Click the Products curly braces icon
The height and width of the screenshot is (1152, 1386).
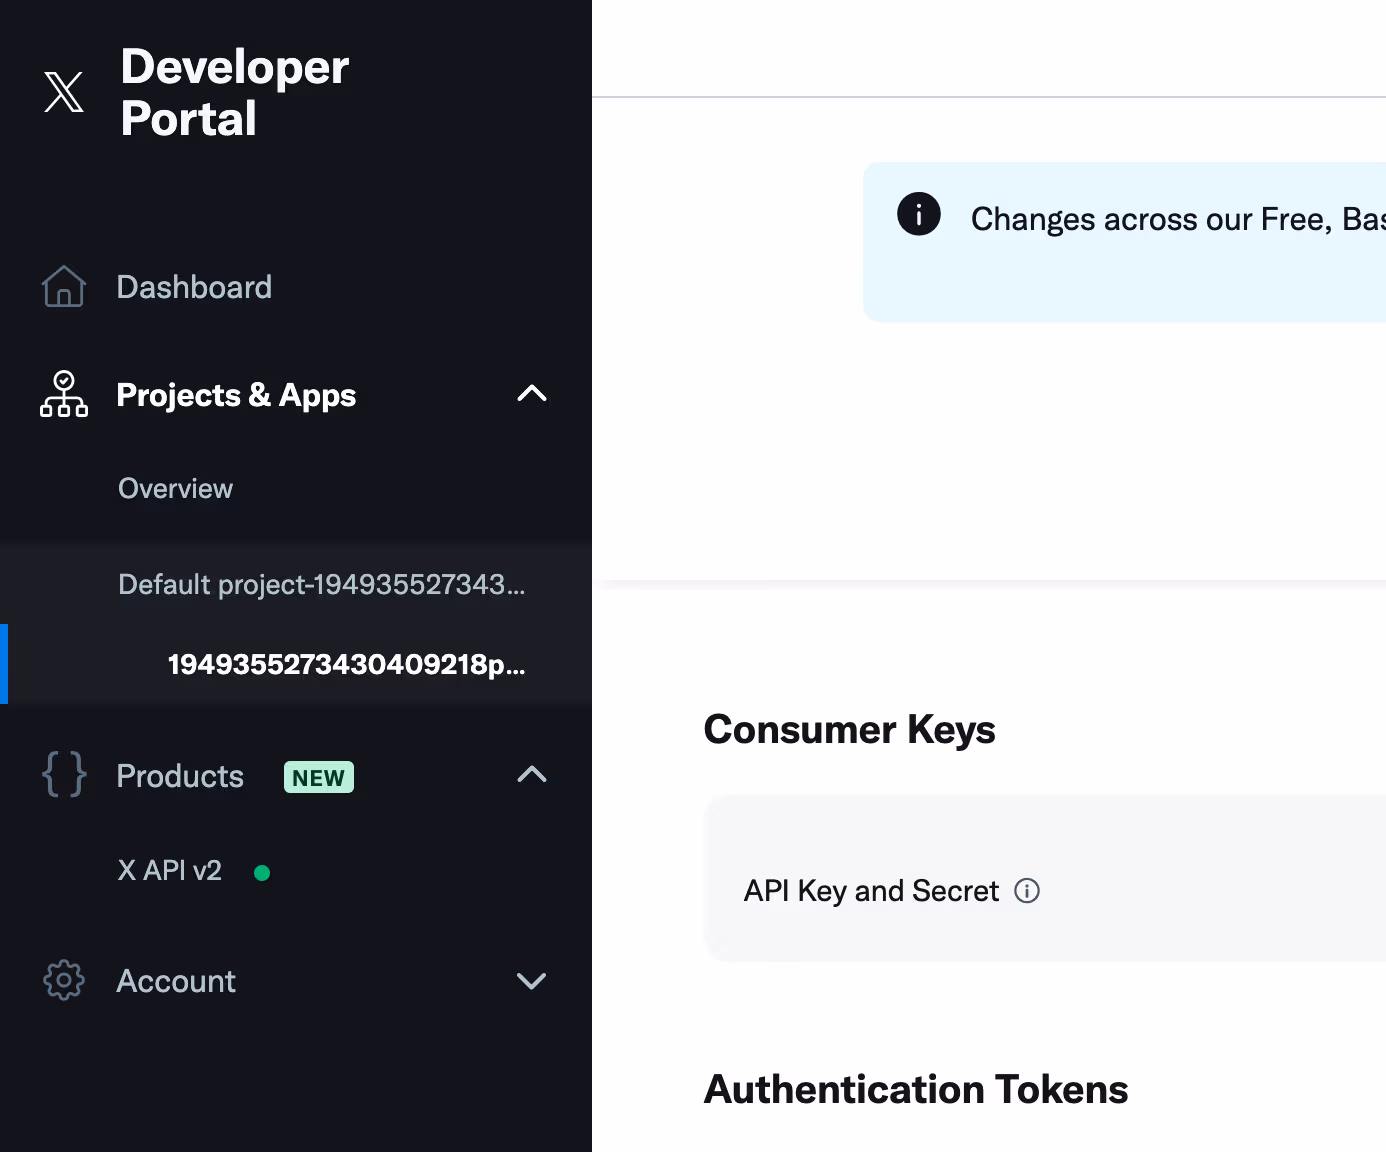(64, 775)
